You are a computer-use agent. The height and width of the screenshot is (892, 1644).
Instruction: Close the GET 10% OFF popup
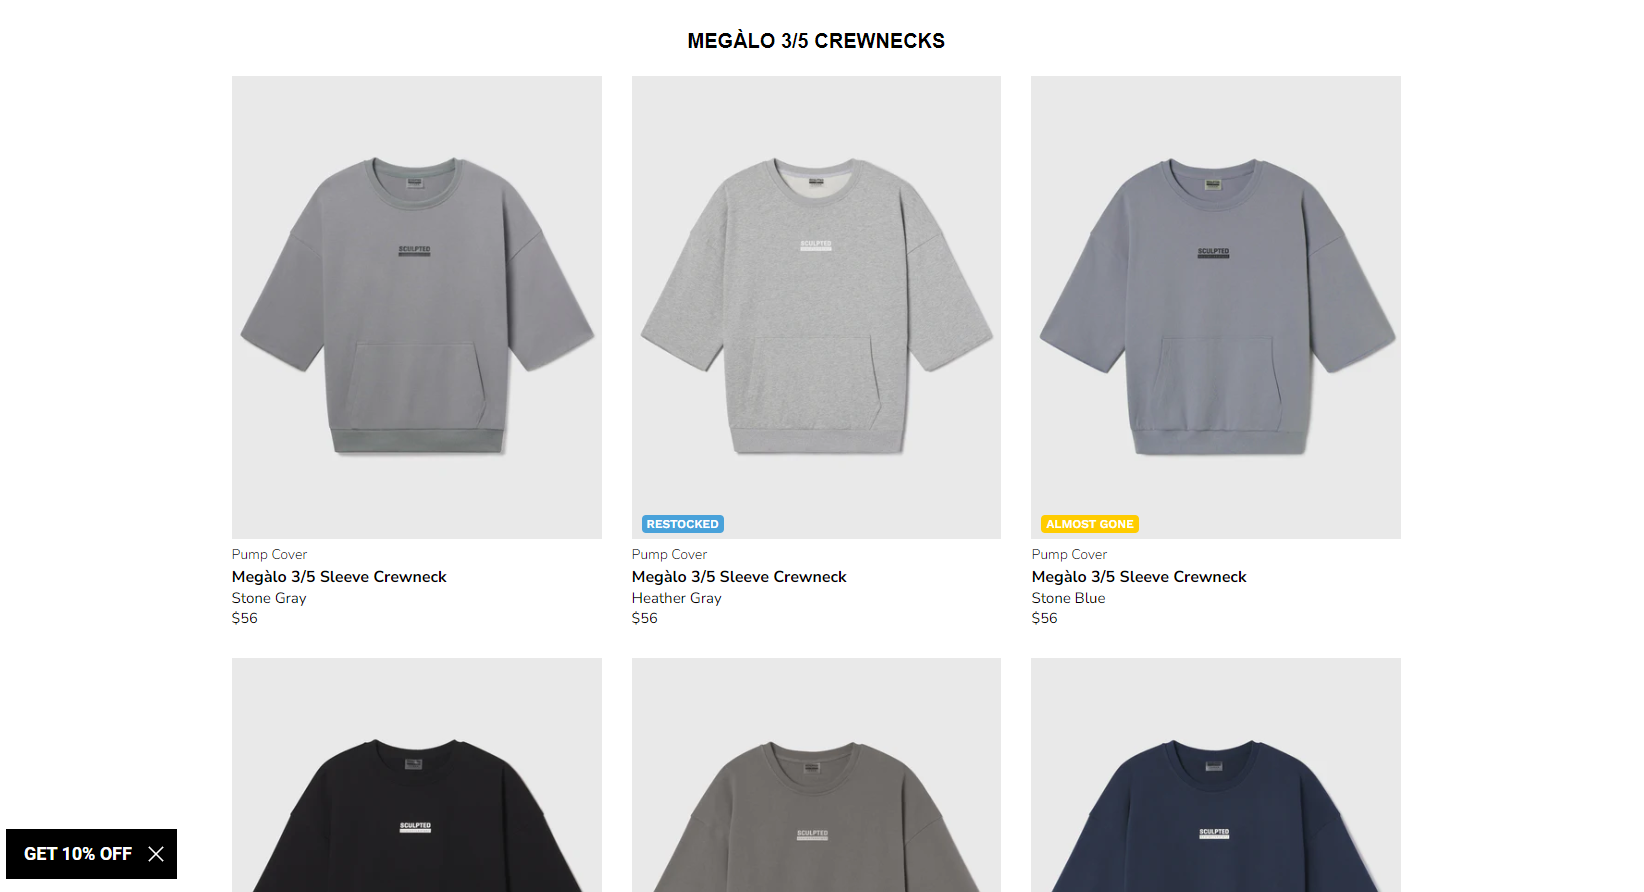[156, 854]
